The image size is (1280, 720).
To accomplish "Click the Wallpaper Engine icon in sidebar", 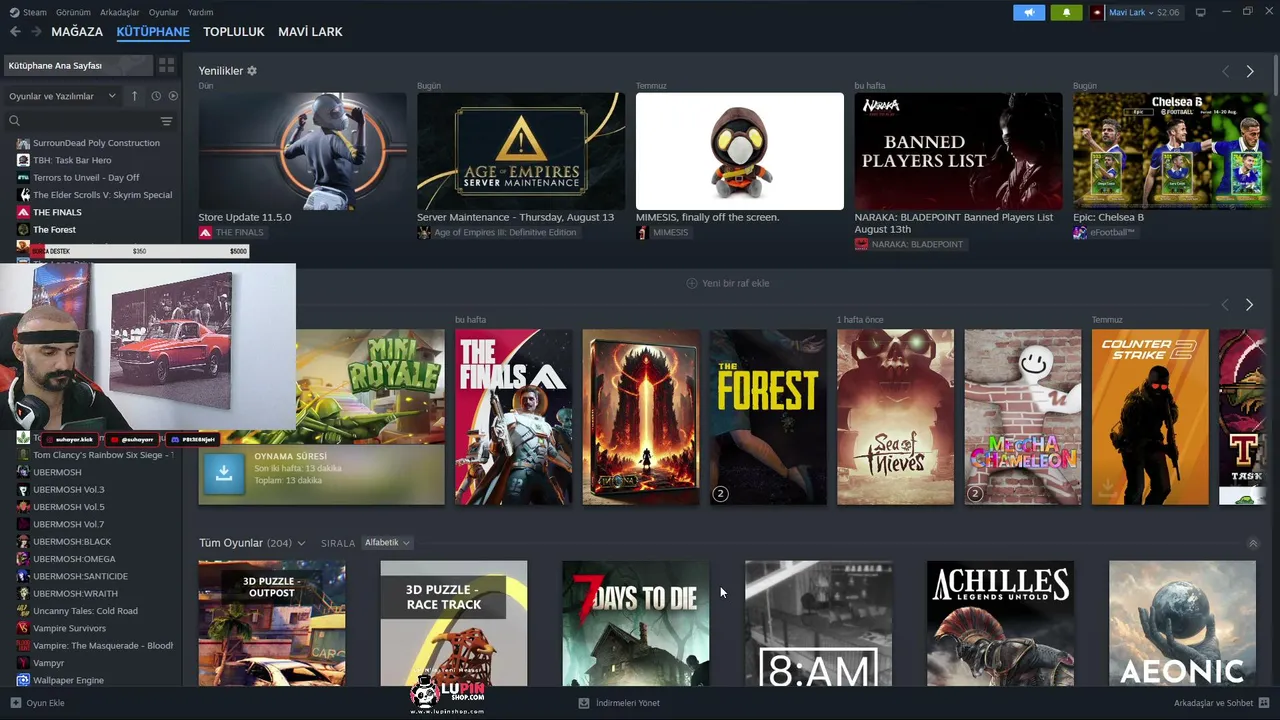I will [x=23, y=680].
